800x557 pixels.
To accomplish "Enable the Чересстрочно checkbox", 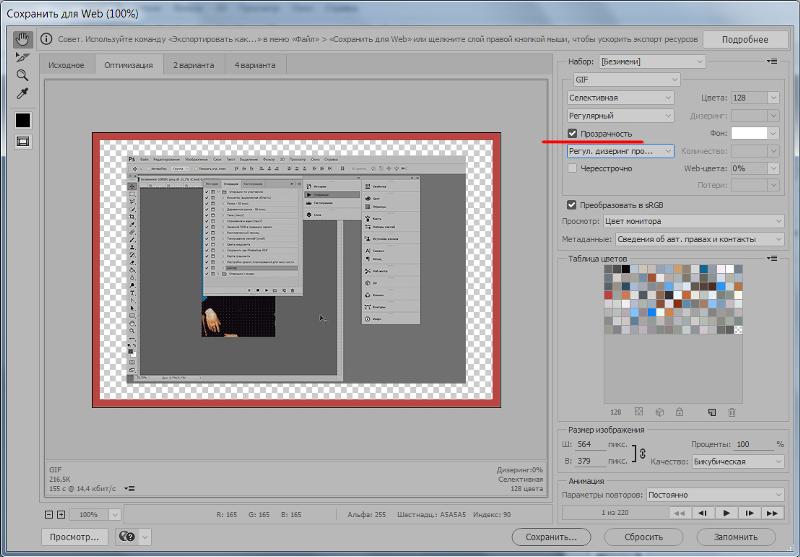I will 572,169.
